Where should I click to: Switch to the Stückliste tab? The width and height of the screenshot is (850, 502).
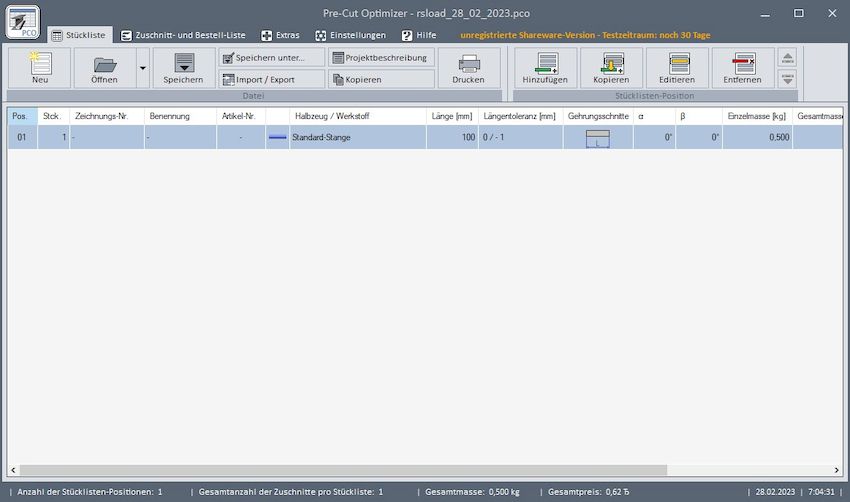80,35
